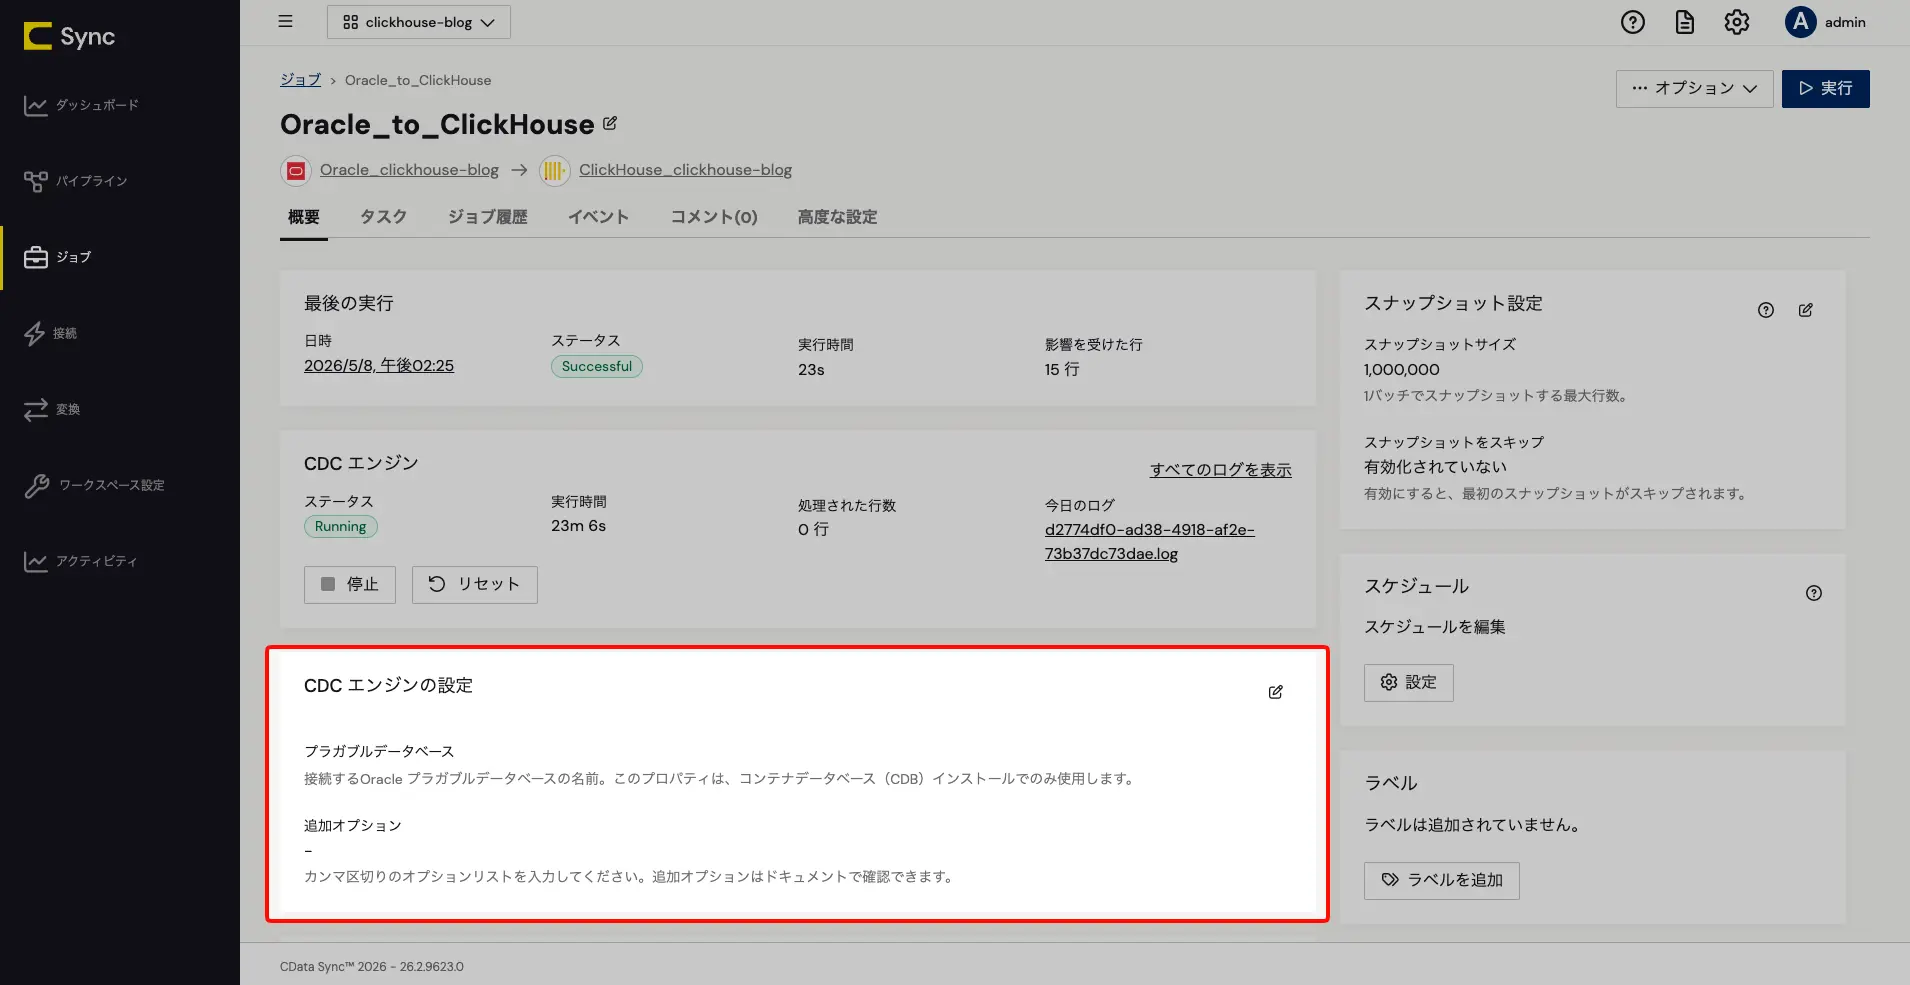Image resolution: width=1910 pixels, height=985 pixels.
Task: Open schedule 設定 button
Action: pos(1409,683)
